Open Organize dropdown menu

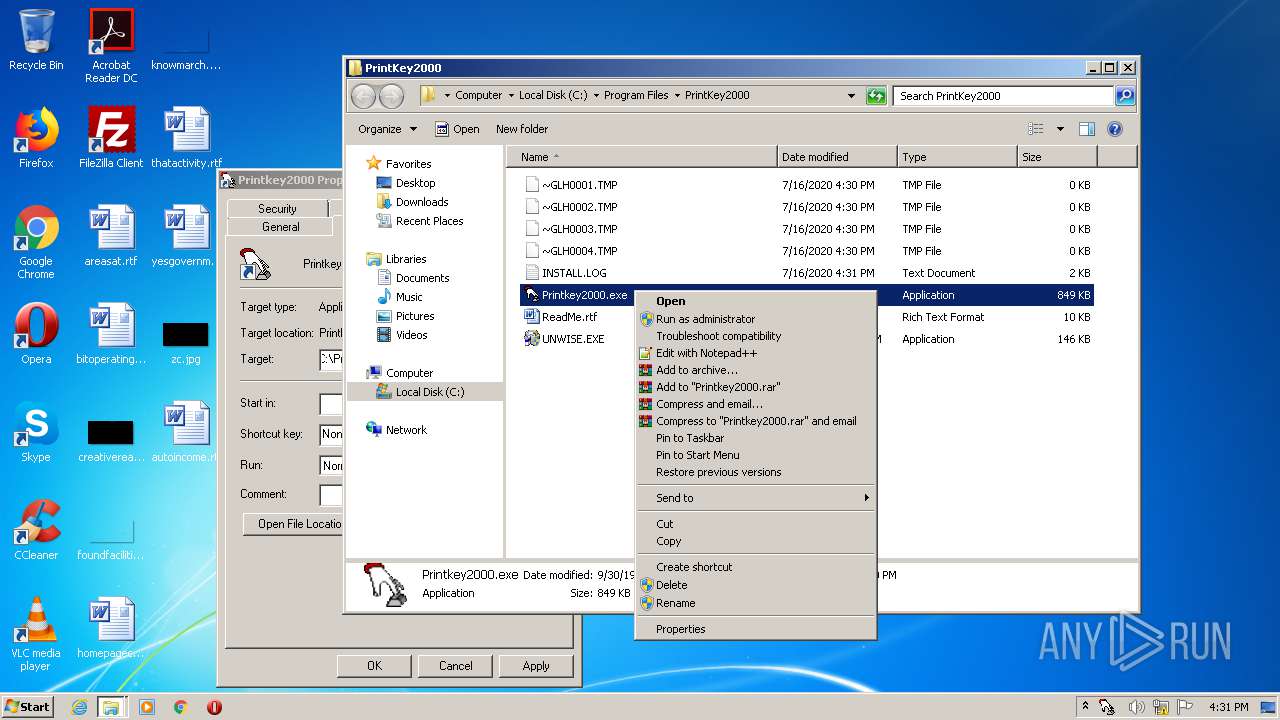click(x=387, y=129)
